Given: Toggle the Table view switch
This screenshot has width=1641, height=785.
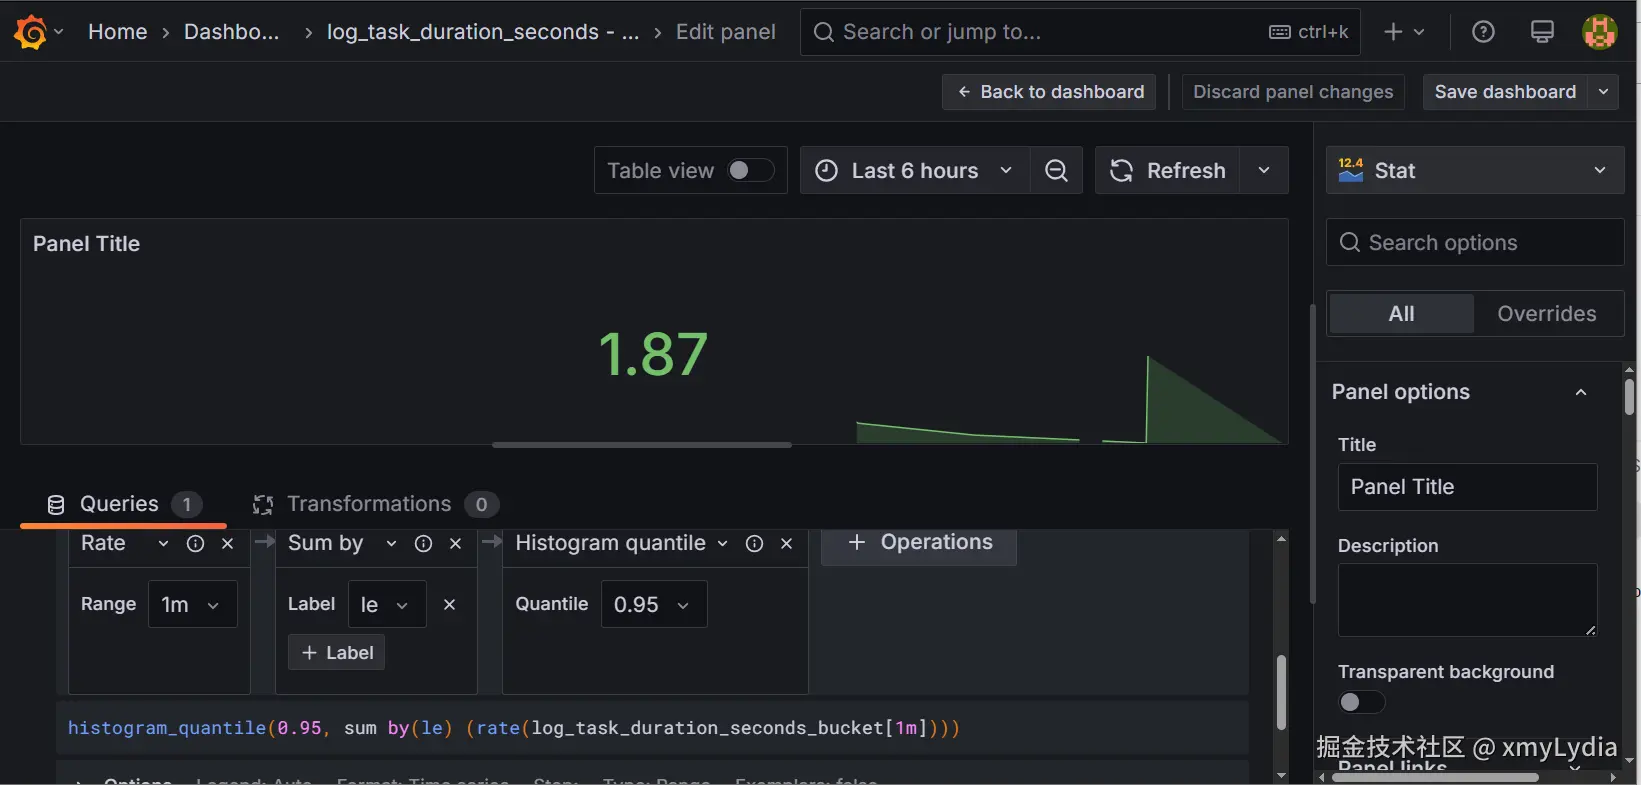Looking at the screenshot, I should (x=750, y=171).
